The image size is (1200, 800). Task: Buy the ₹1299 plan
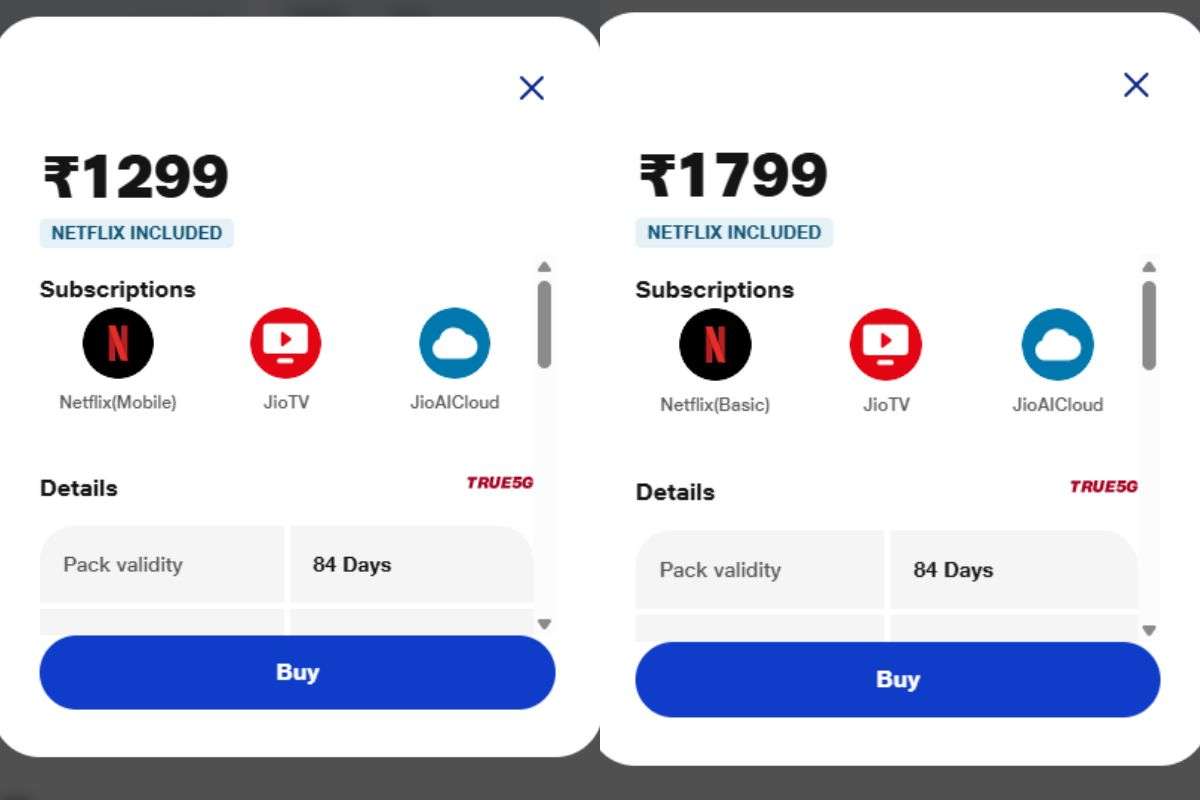[296, 673]
